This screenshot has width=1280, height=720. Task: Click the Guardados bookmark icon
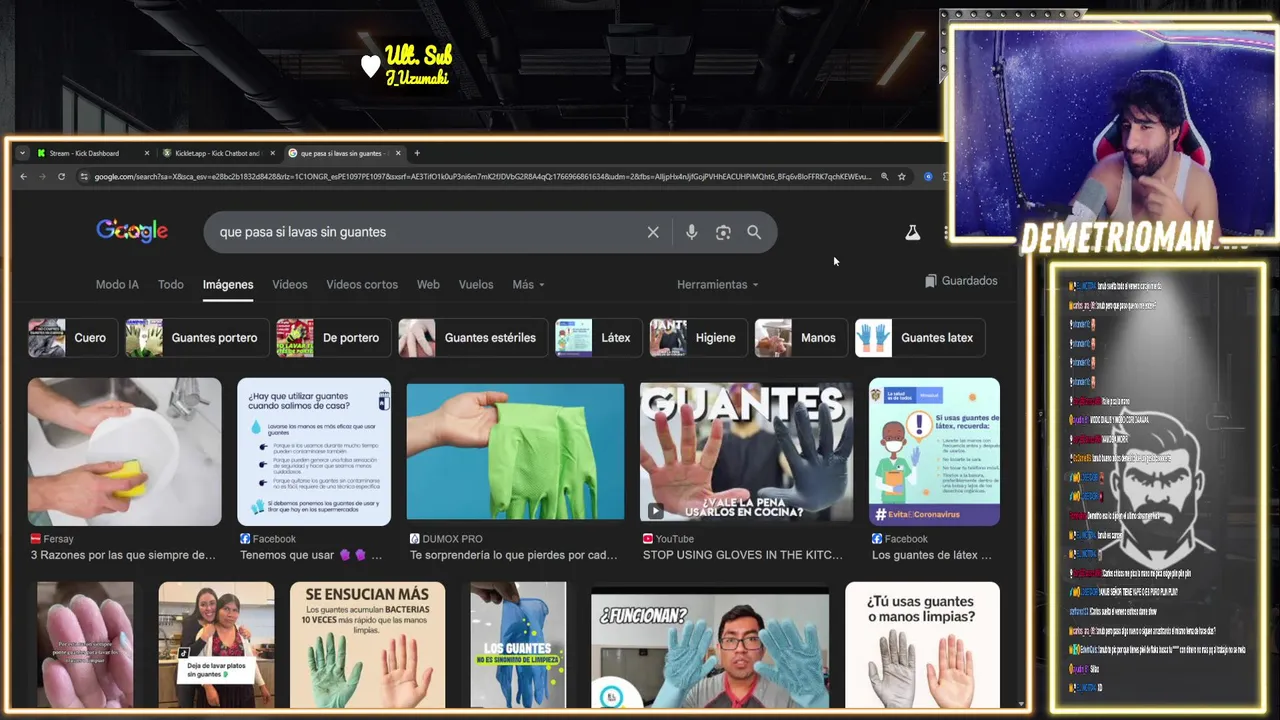click(931, 281)
